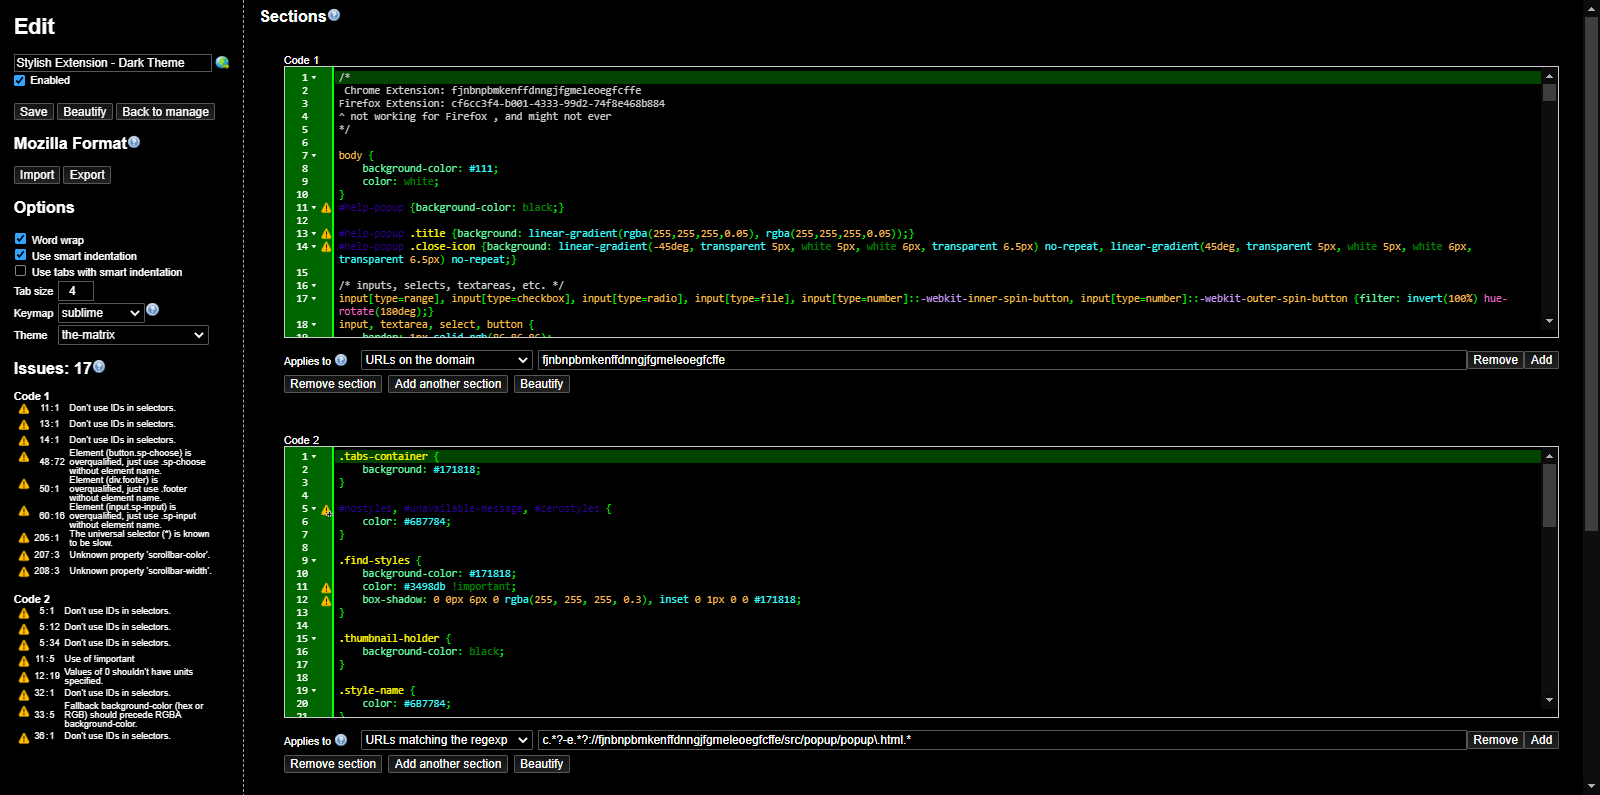
Task: Click the Code 2 editor scrollbar thumb
Action: [x=1549, y=495]
